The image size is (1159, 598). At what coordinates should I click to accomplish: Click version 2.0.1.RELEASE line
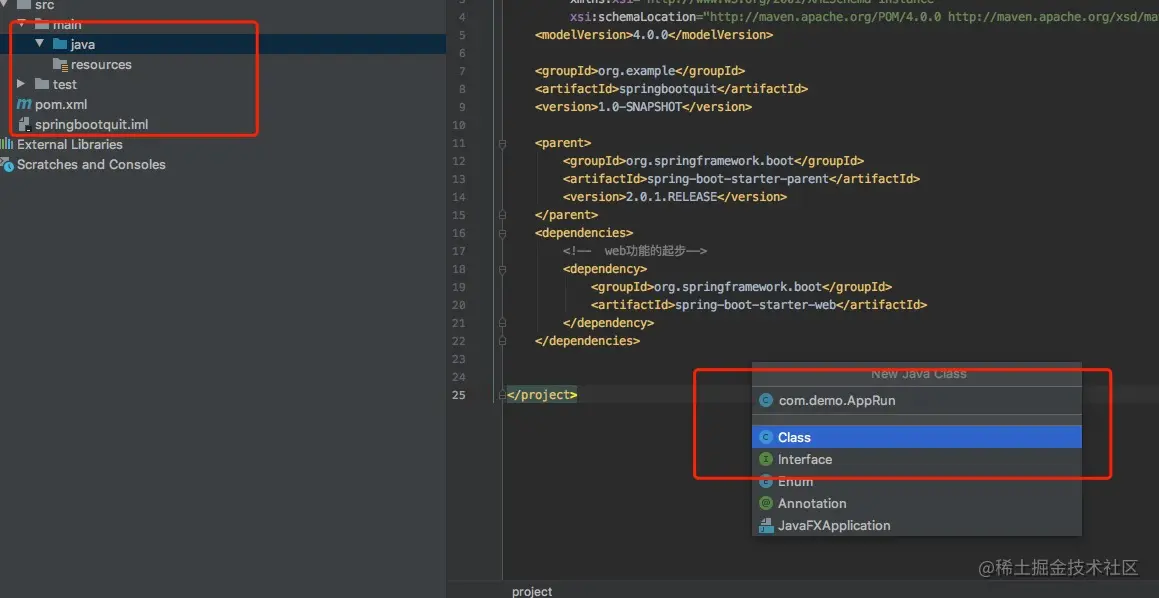[675, 197]
